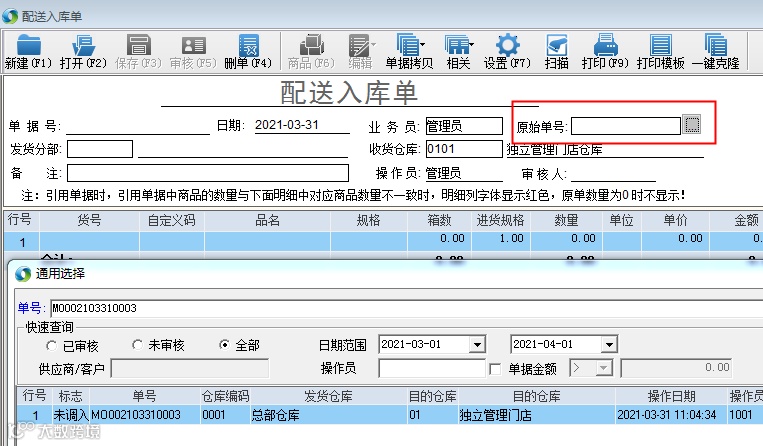The height and width of the screenshot is (446, 763).
Task: Click the operation date 2021-03-31 11:04:34 cell
Action: point(671,415)
